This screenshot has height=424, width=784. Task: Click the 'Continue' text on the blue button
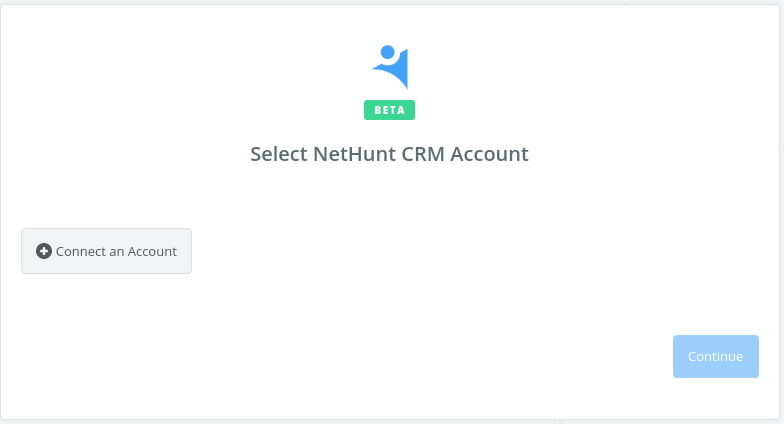pos(716,356)
